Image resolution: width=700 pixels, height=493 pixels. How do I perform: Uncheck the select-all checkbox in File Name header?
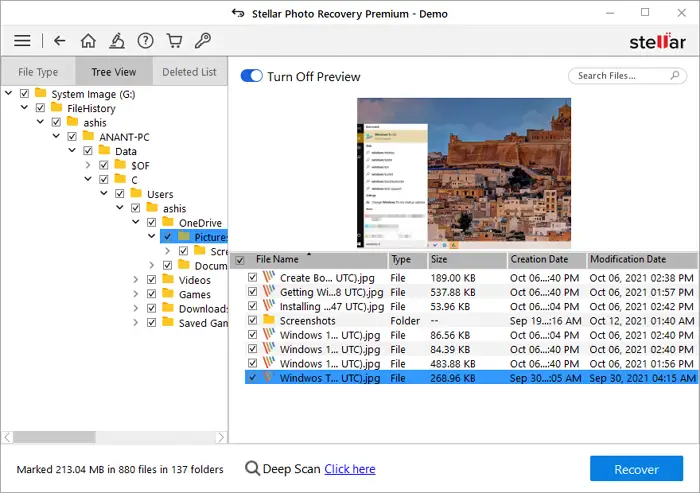tap(240, 260)
